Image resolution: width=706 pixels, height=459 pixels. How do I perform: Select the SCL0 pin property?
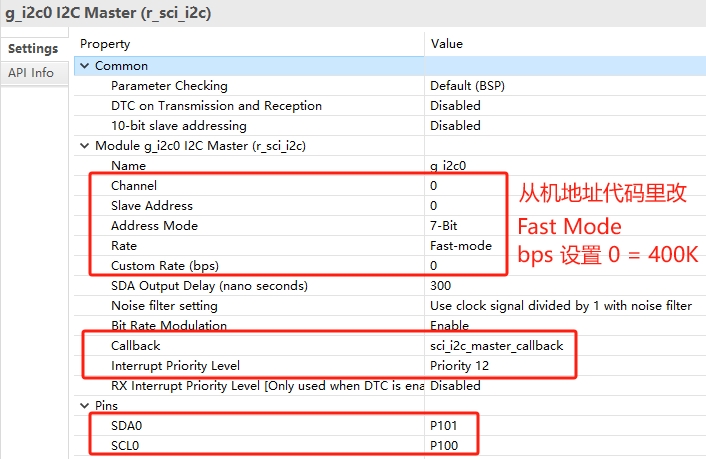tap(125, 445)
